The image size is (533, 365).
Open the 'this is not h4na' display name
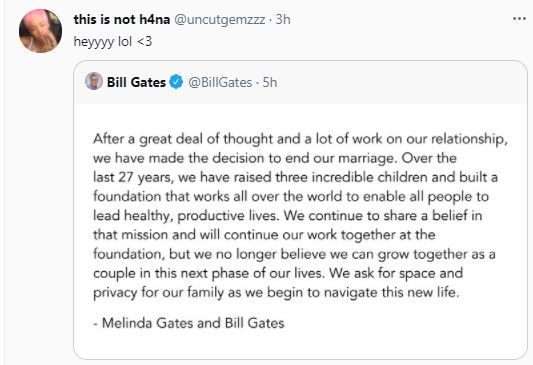pos(122,19)
